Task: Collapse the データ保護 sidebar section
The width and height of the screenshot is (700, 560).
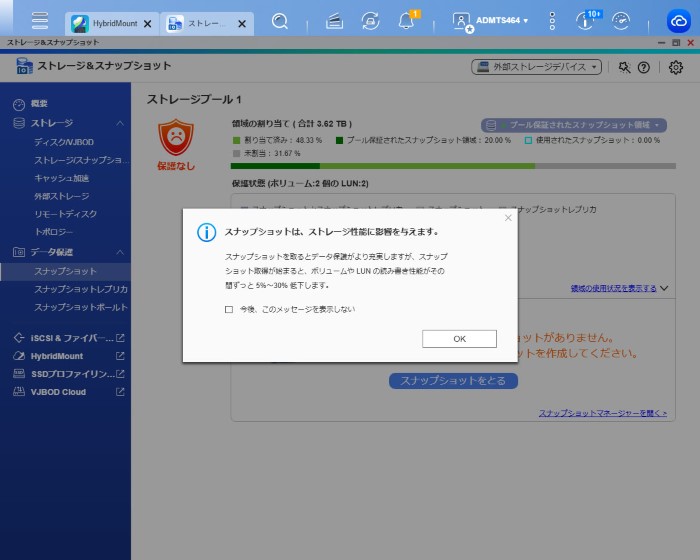Action: 120,252
